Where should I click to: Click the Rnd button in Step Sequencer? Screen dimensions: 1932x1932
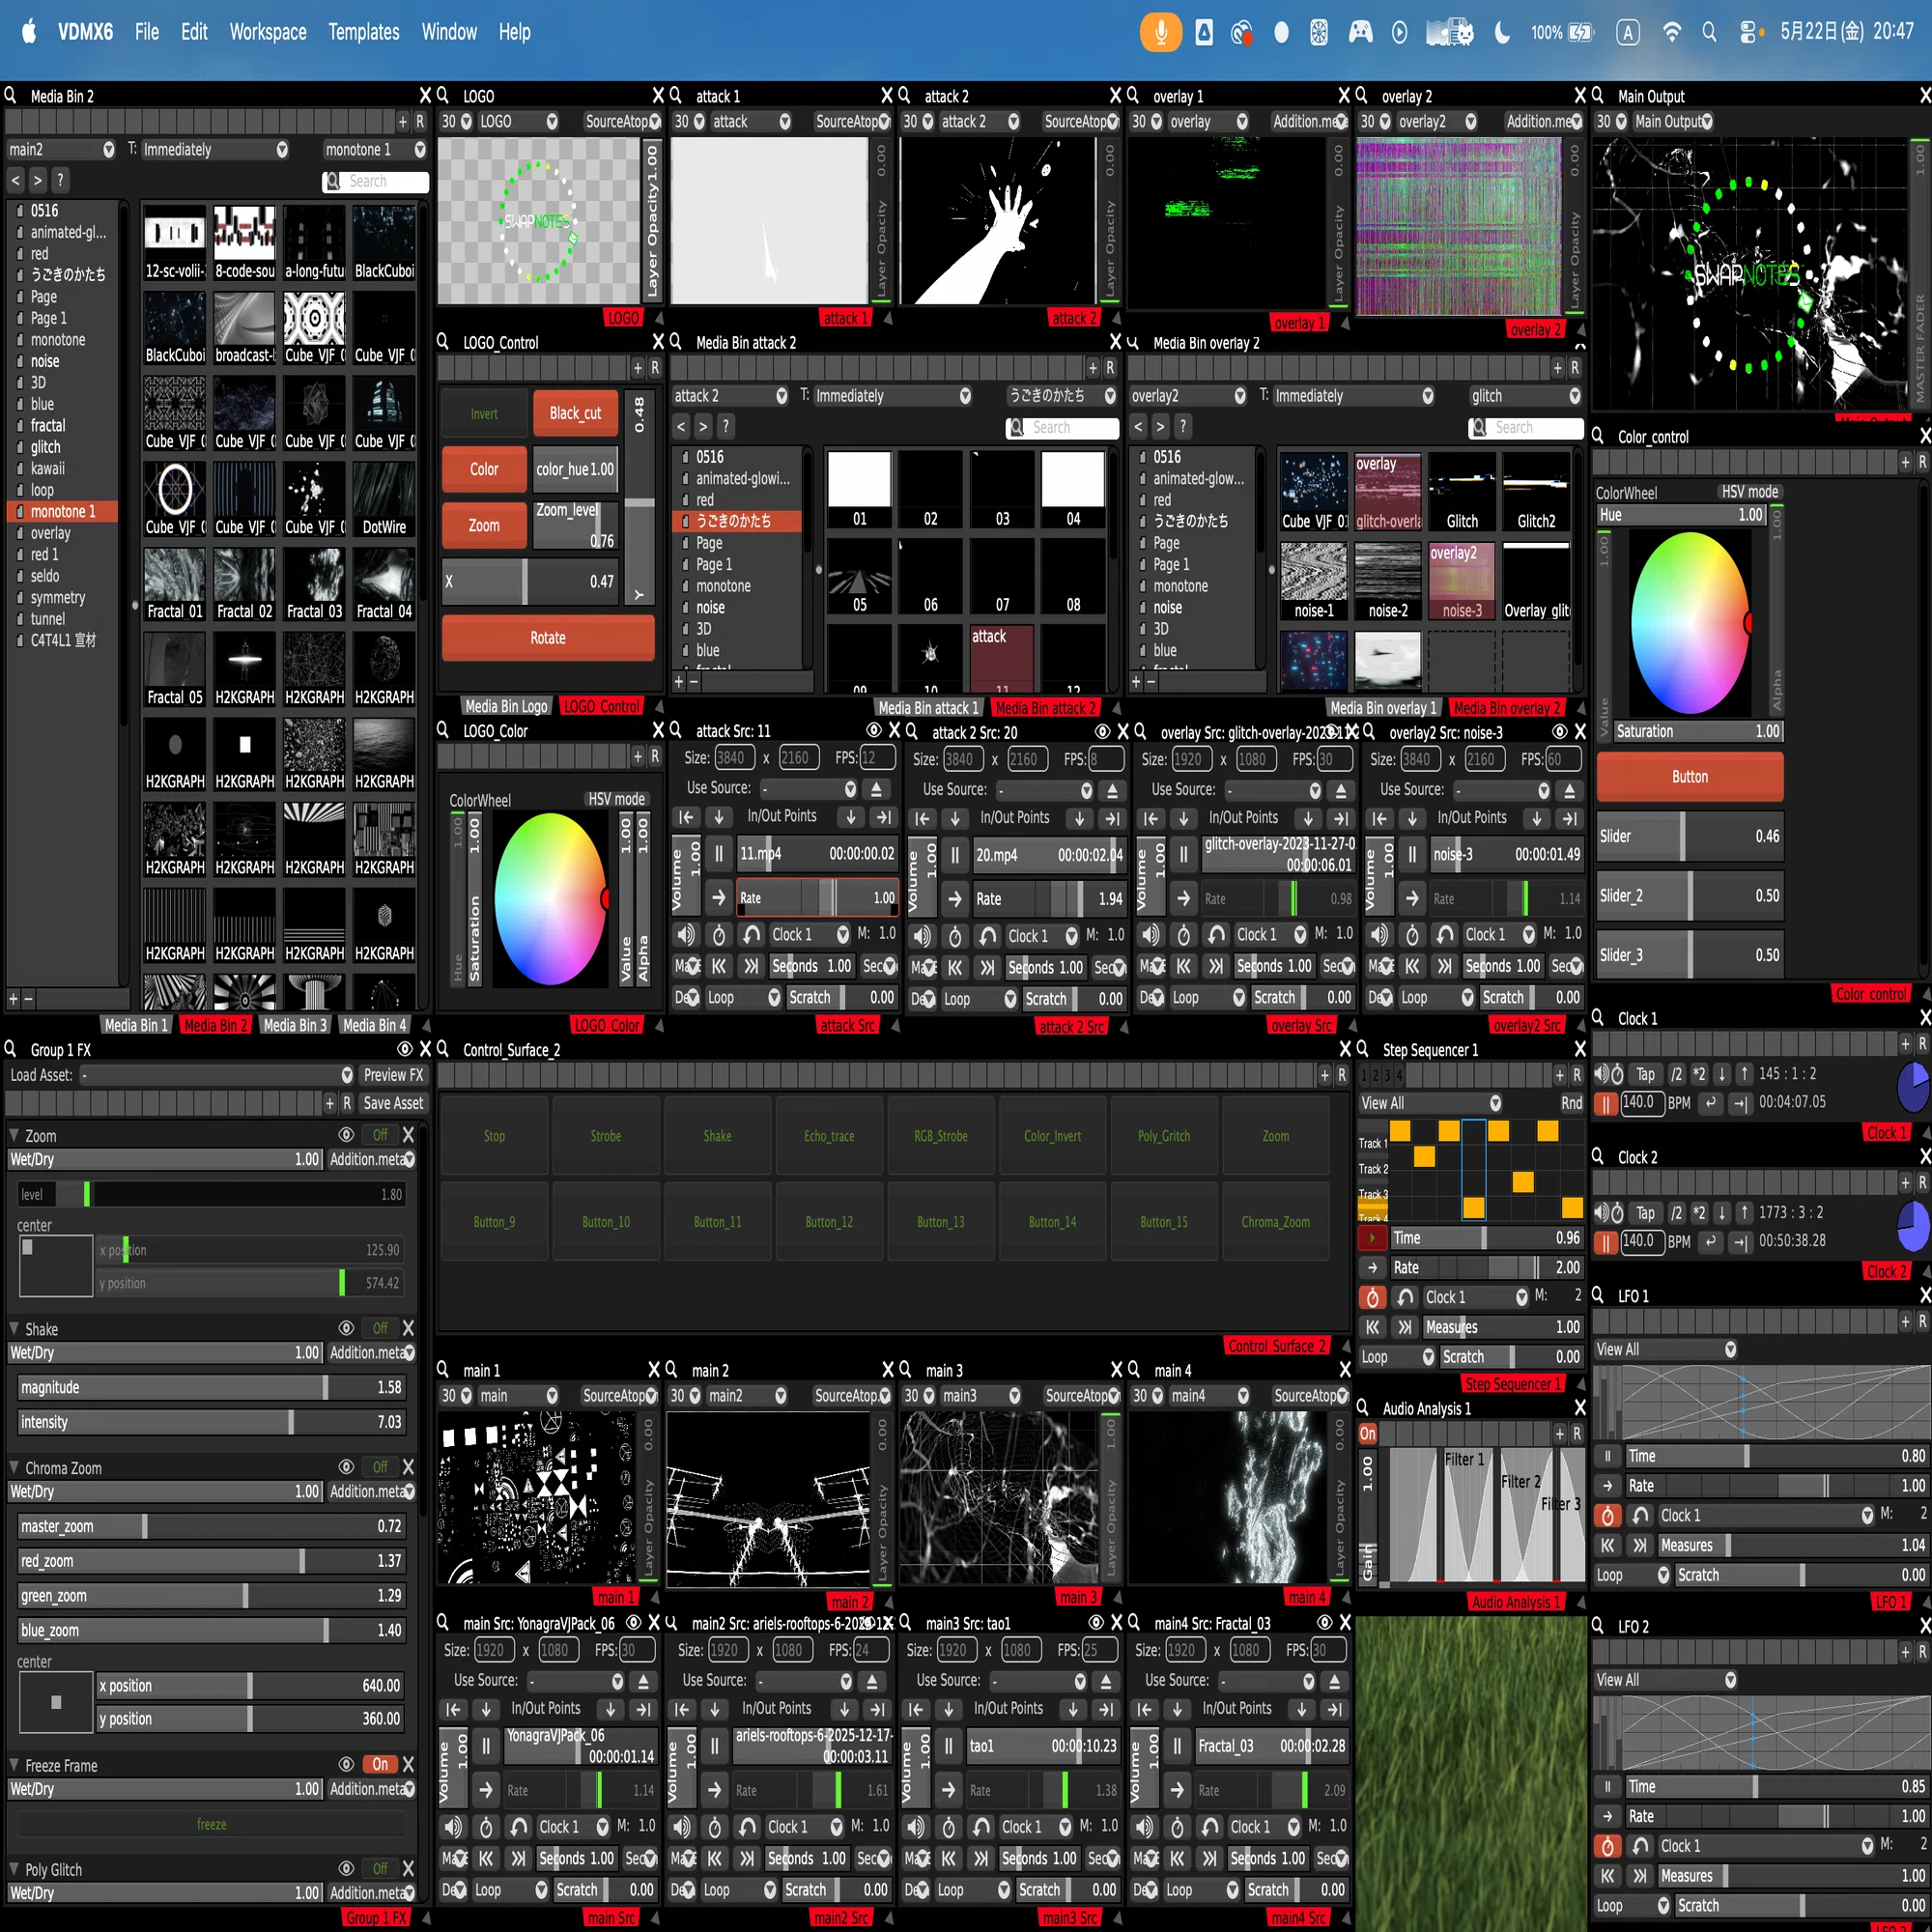click(1571, 1103)
